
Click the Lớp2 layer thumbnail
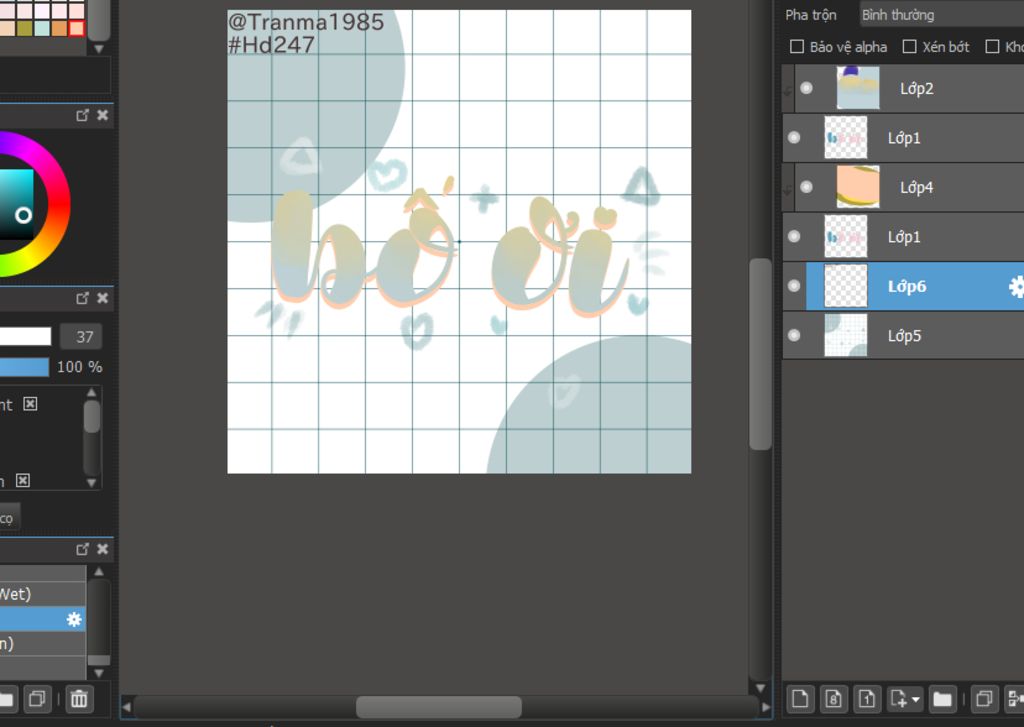tap(858, 88)
